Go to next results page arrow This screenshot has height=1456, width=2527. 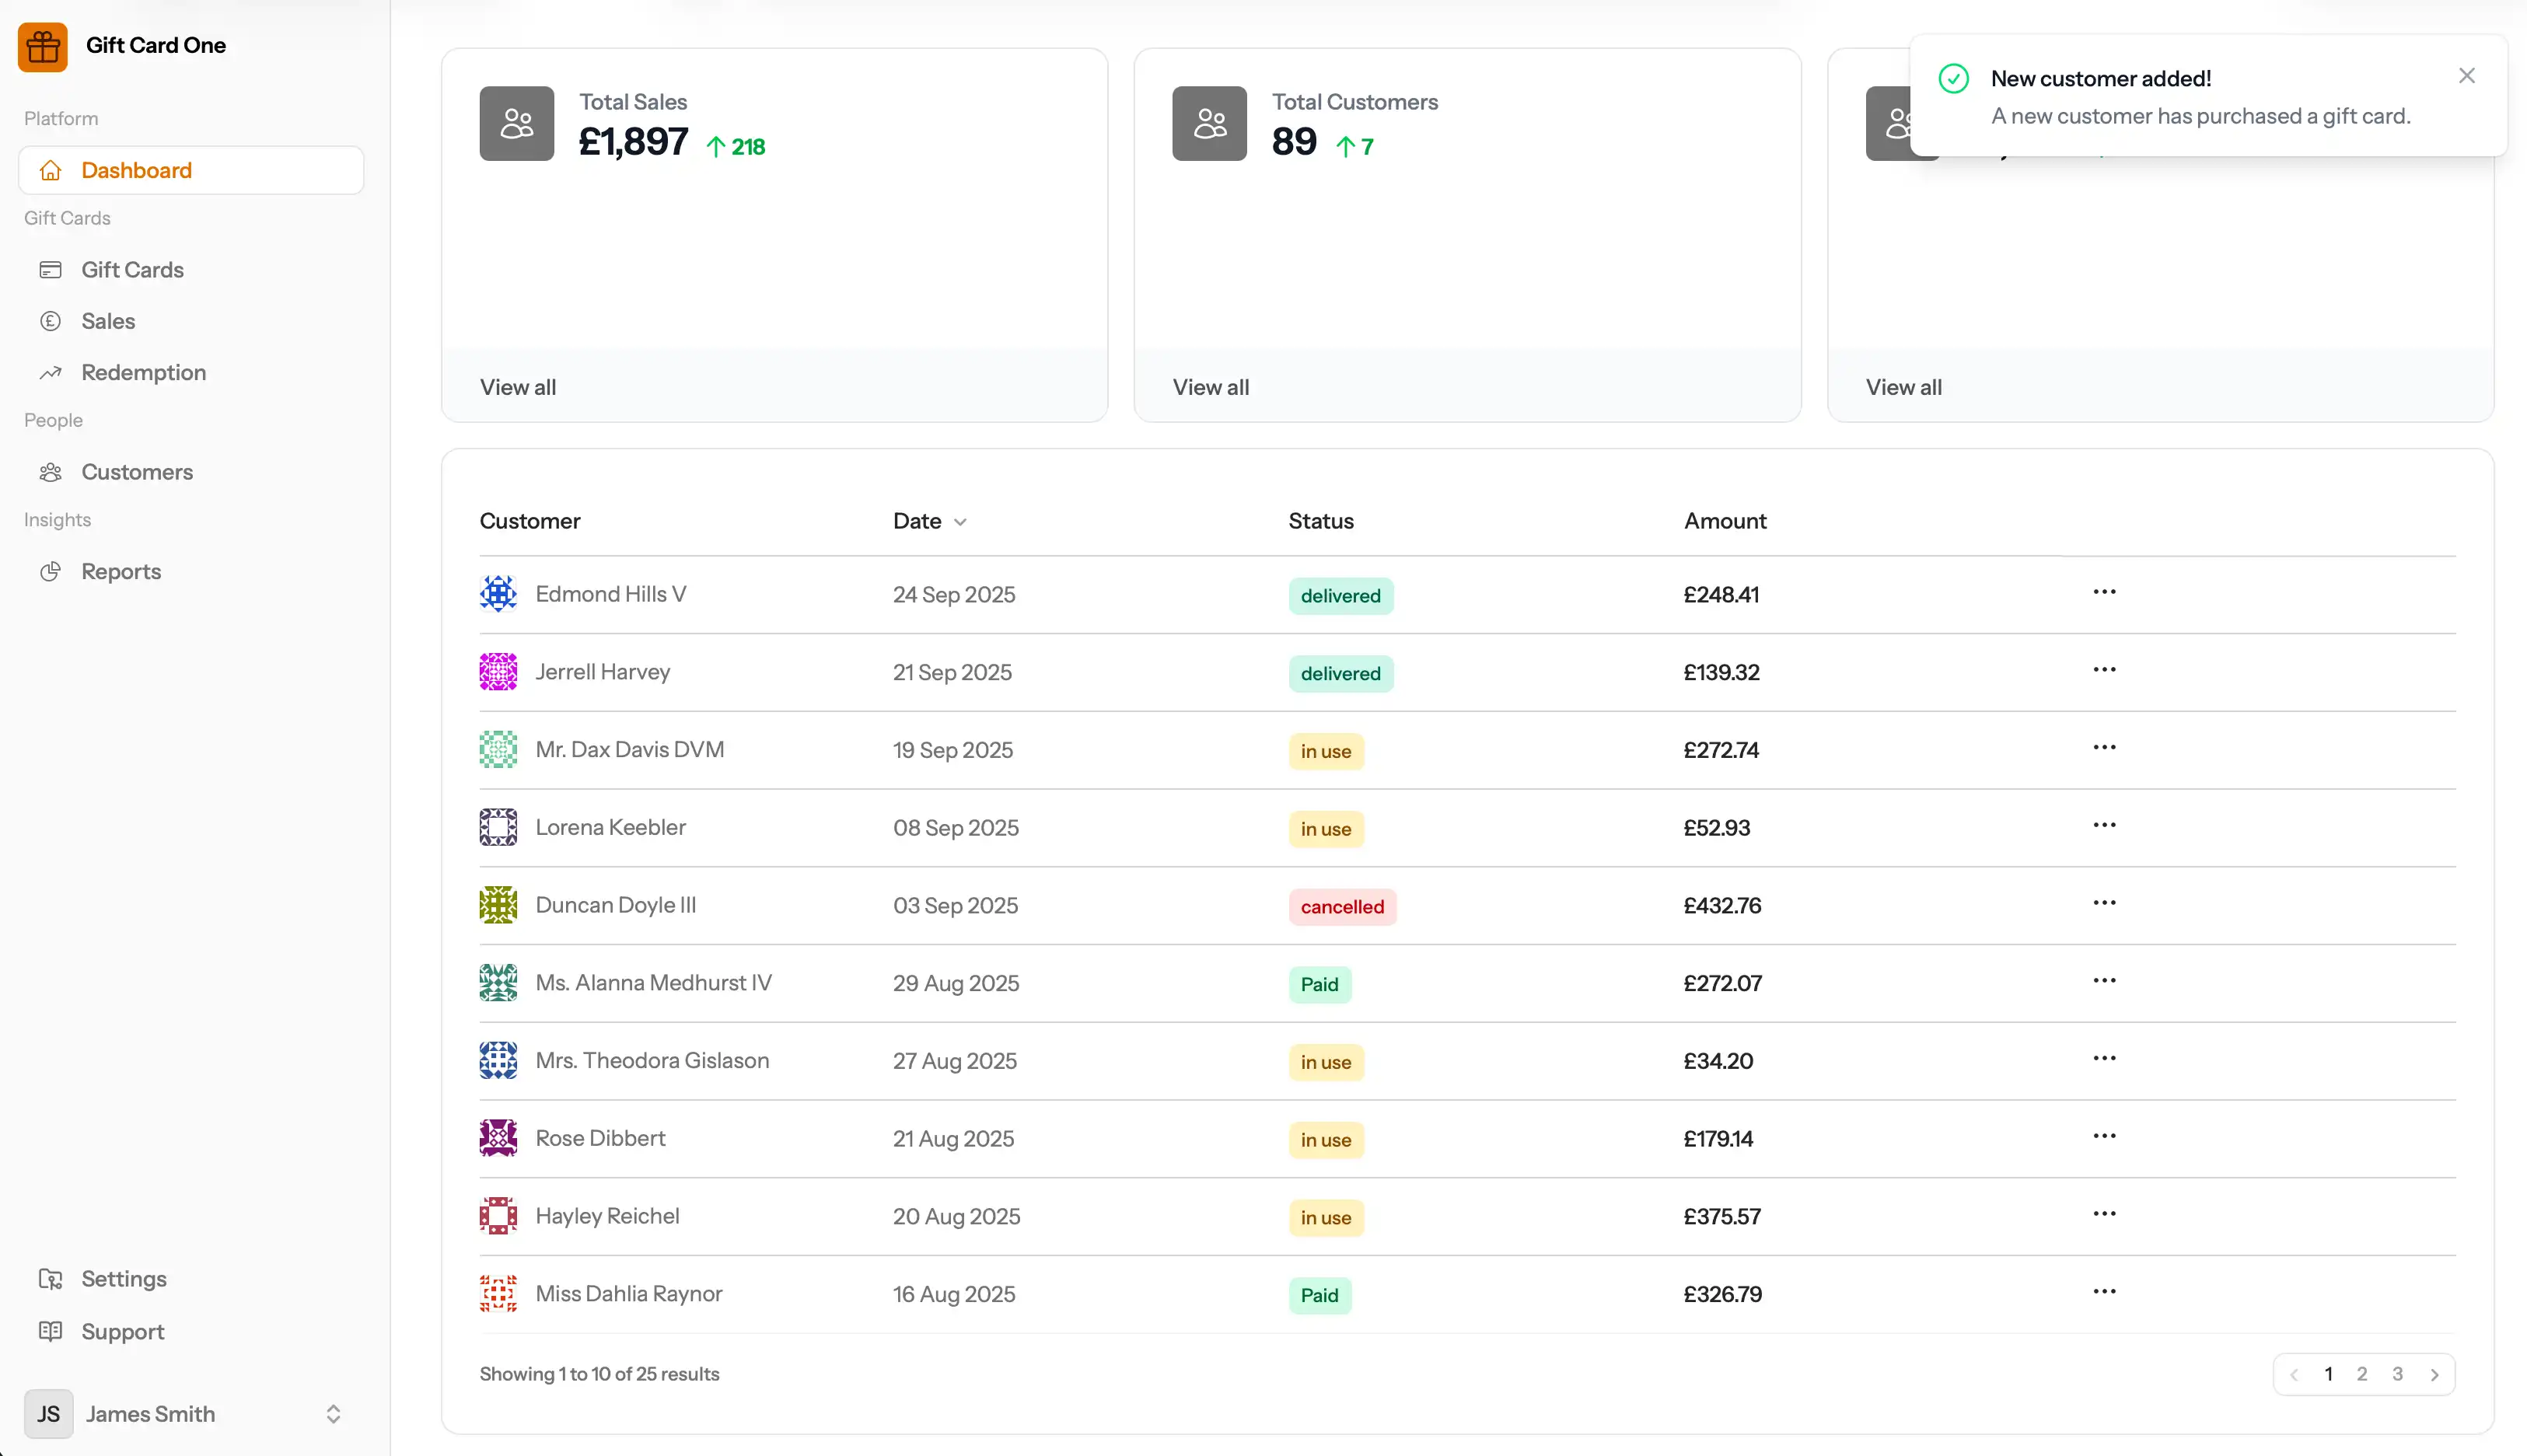[x=2434, y=1375]
